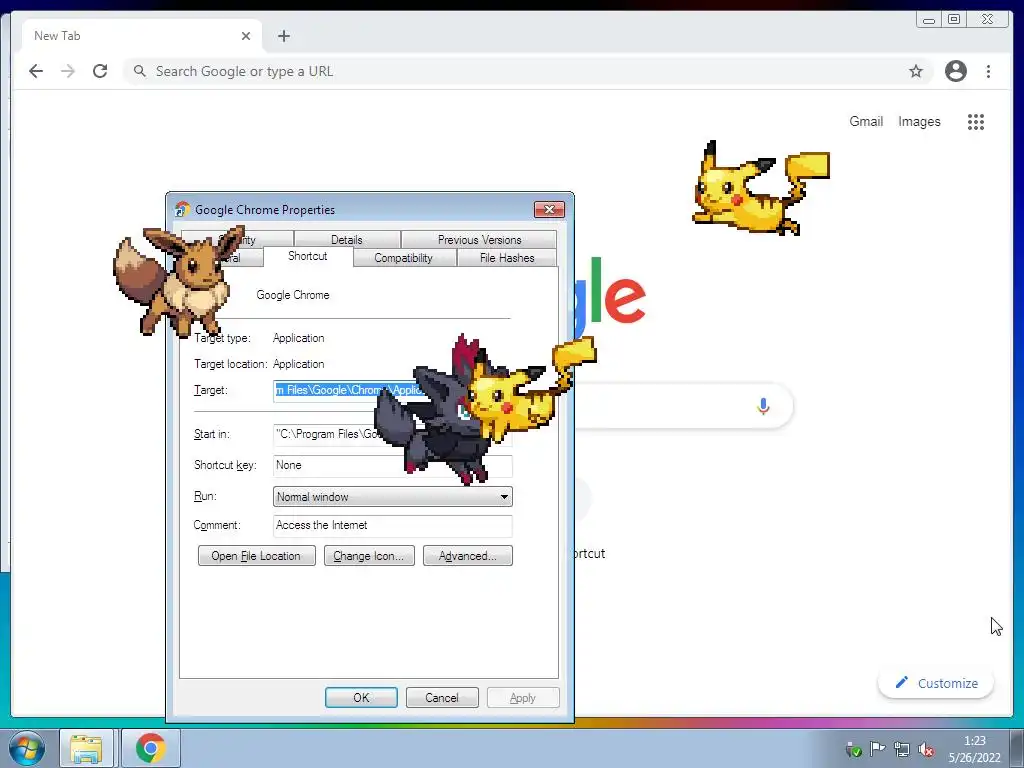Viewport: 1024px width, 768px height.
Task: Start voice search with the microphone icon
Action: coord(763,406)
